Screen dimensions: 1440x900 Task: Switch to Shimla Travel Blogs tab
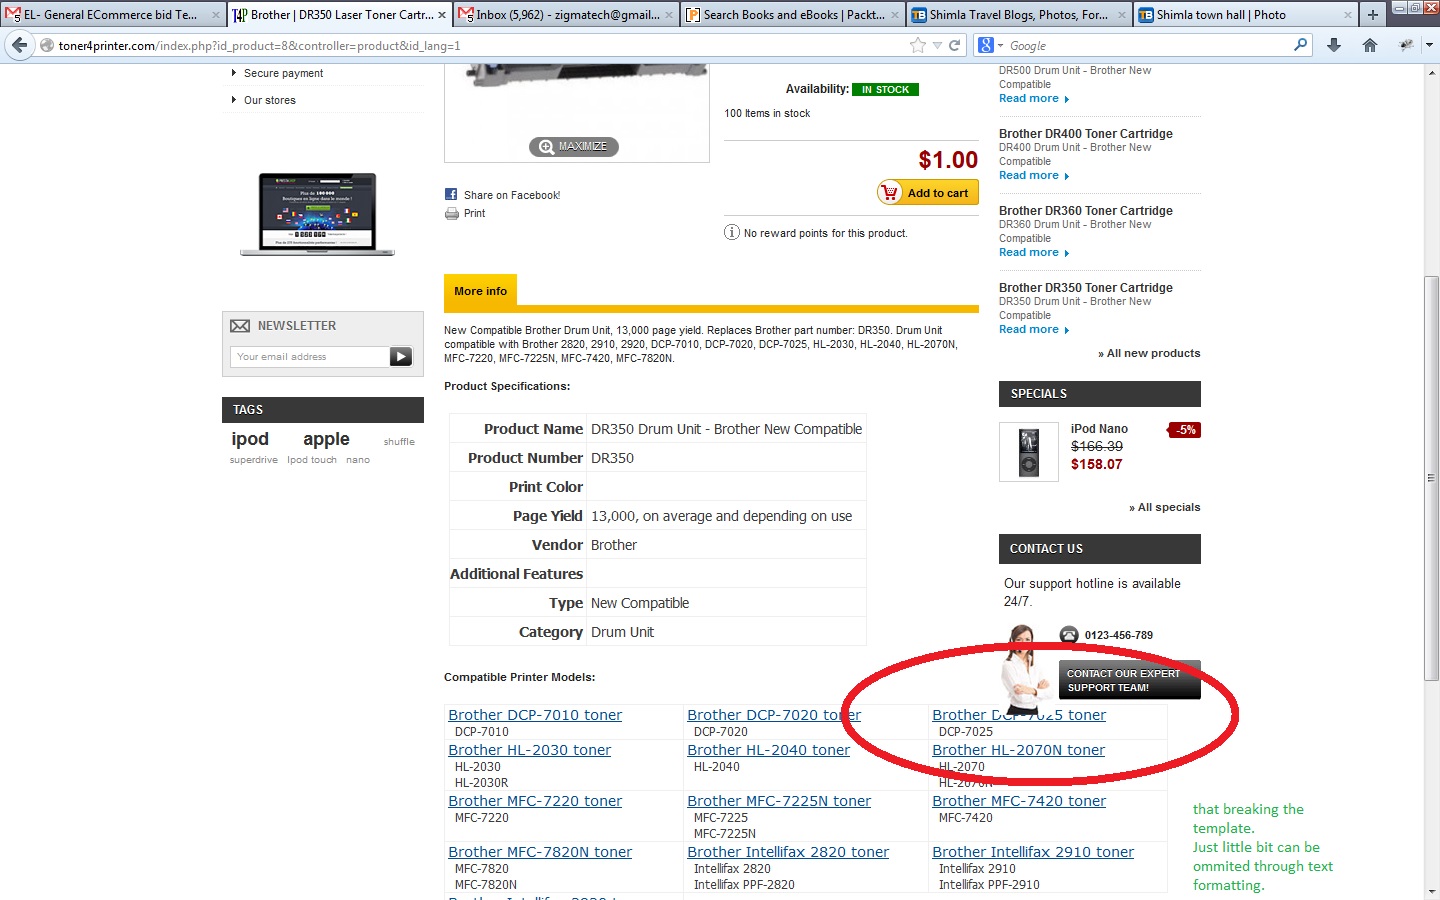coord(1018,15)
